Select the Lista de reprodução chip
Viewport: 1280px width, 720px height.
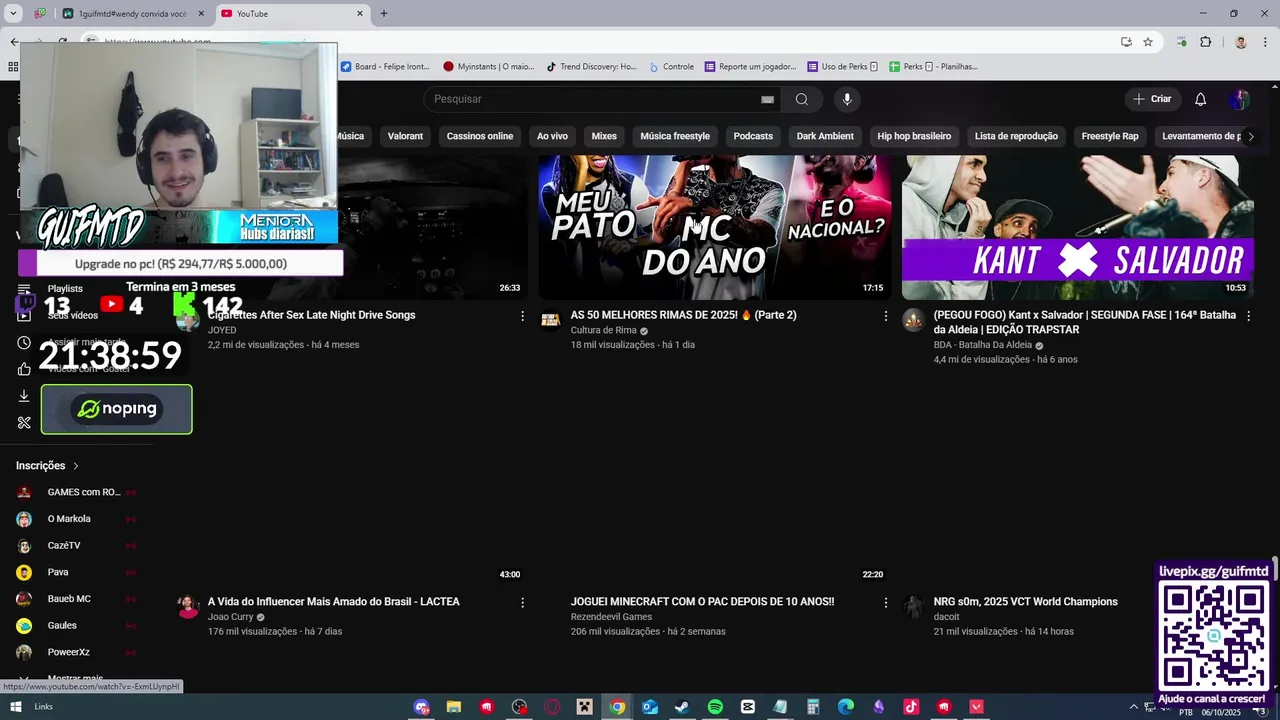click(x=1016, y=136)
